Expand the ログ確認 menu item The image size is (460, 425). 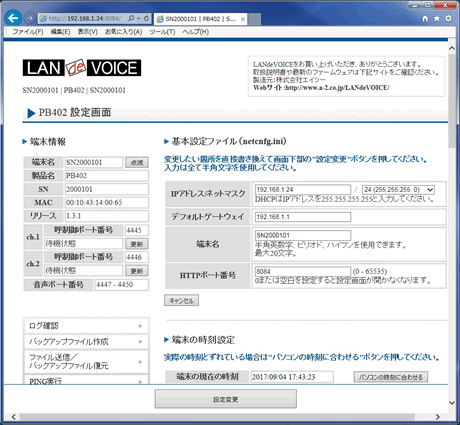[x=86, y=326]
